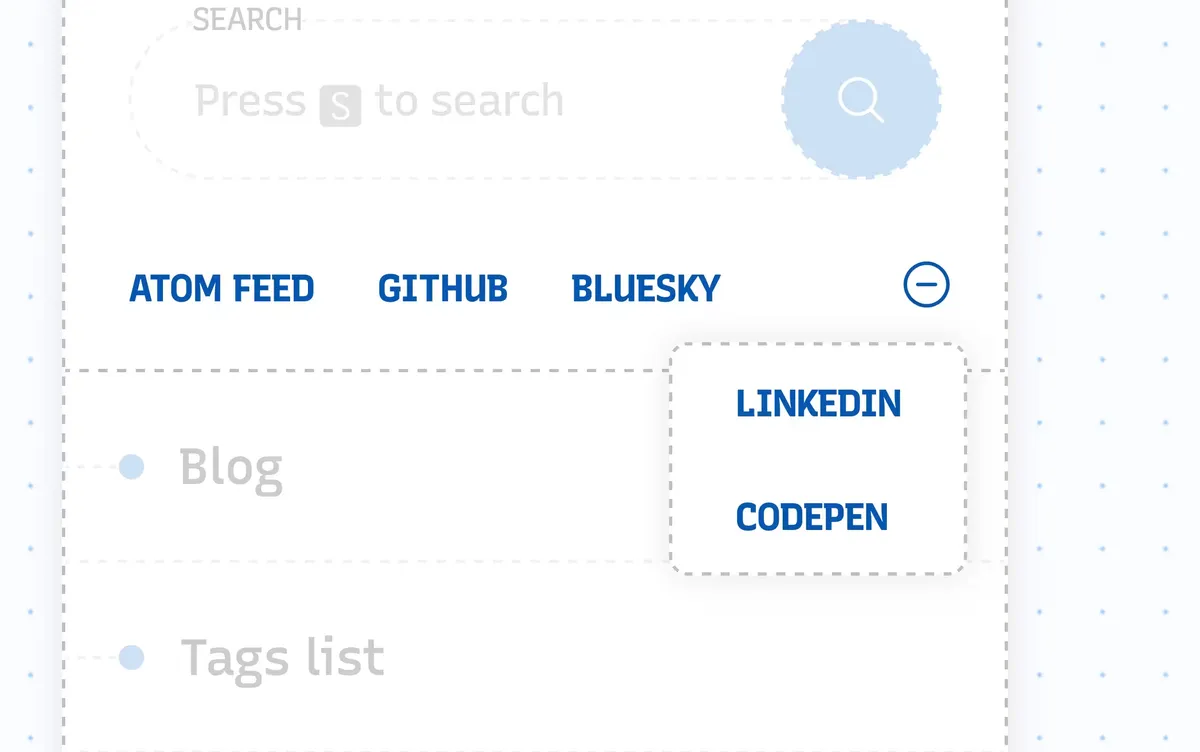Click the word 'Press' in the search placeholder
Screen dimensions: 1200x752
pyautogui.click(x=250, y=101)
